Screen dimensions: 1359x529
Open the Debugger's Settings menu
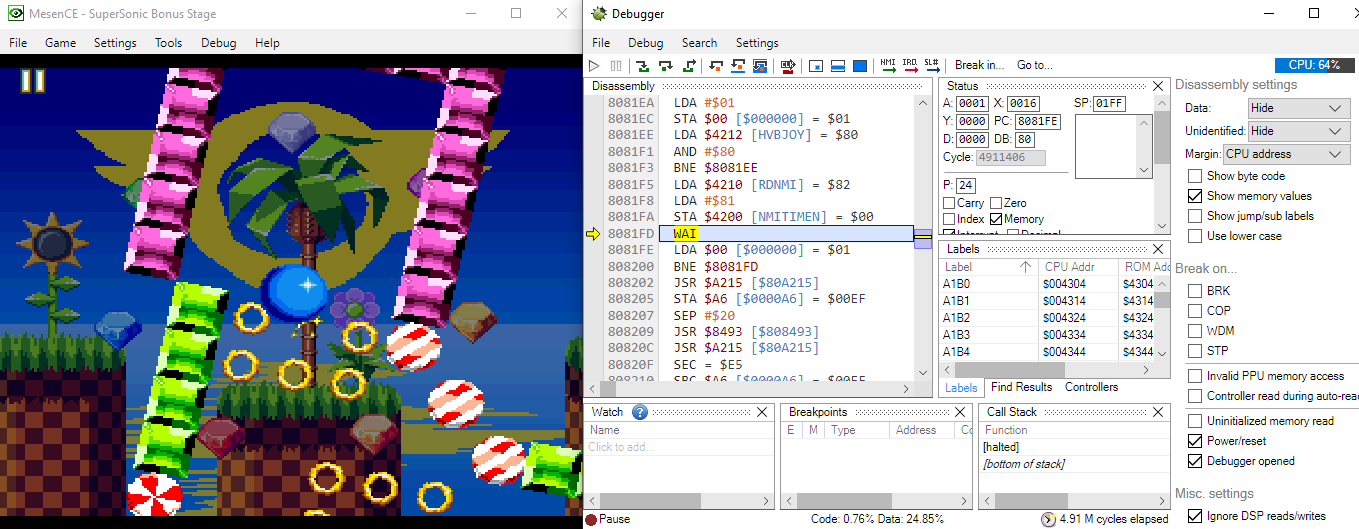coord(757,43)
